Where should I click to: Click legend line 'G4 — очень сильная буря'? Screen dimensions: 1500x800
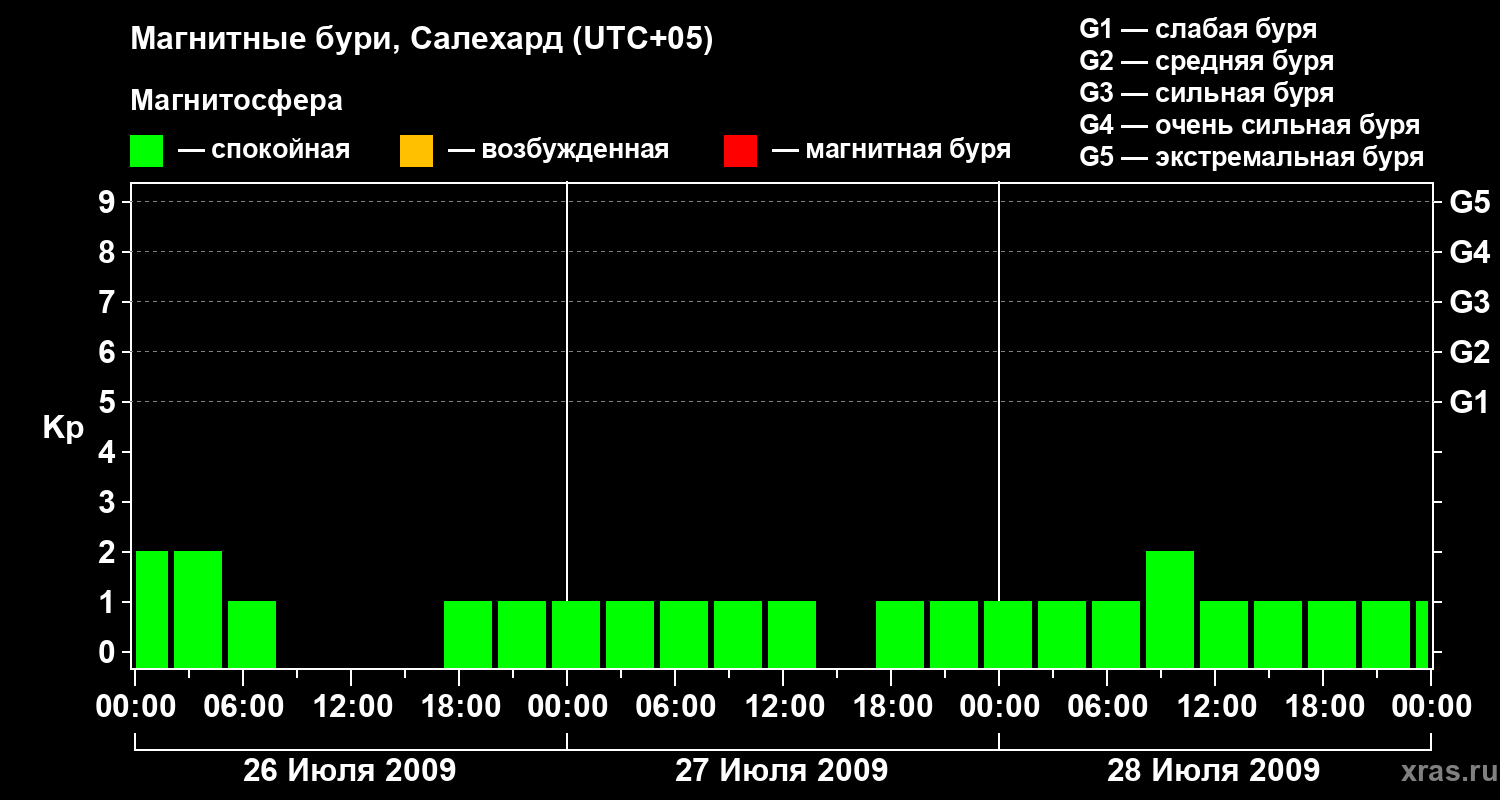1250,125
